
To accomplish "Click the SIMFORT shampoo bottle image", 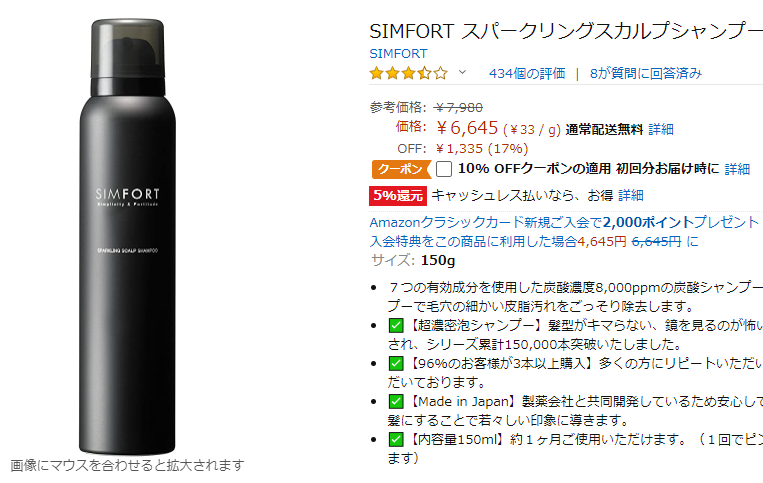I will 127,236.
